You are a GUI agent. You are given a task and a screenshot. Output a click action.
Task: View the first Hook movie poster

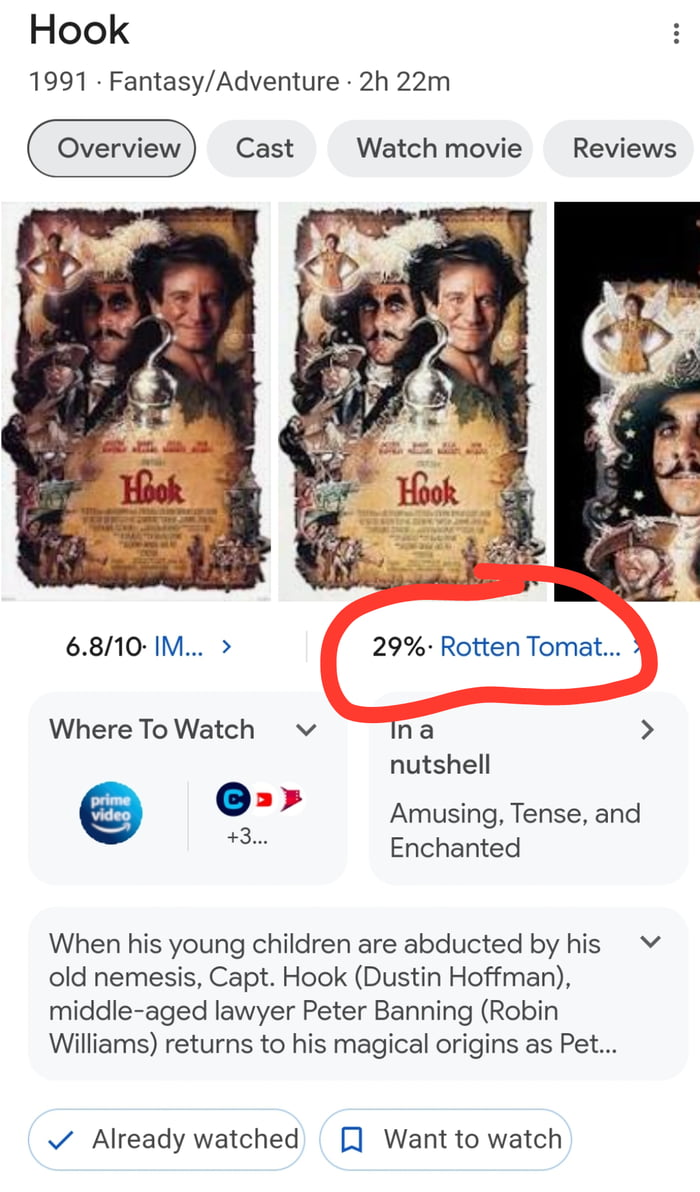click(x=136, y=400)
